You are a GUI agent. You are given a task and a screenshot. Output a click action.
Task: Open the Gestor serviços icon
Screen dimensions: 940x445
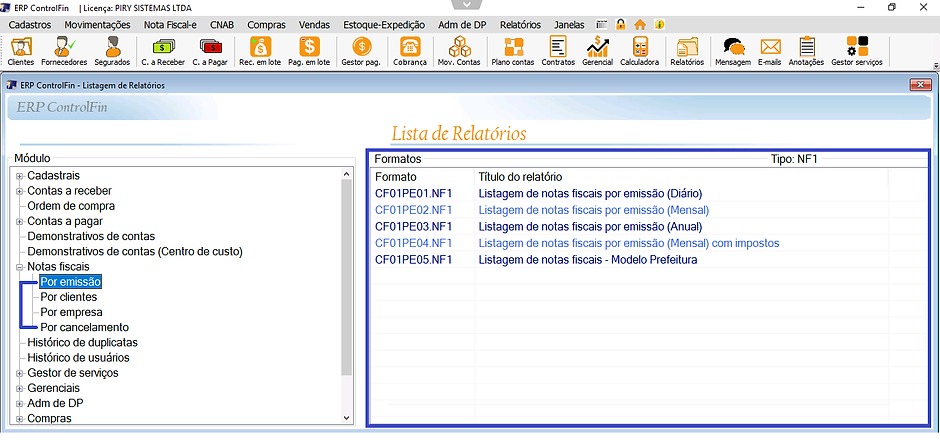click(x=857, y=51)
